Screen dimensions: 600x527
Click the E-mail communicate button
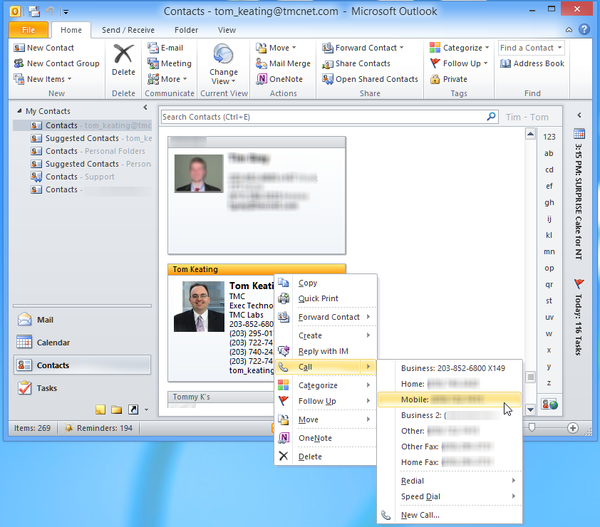tap(165, 47)
